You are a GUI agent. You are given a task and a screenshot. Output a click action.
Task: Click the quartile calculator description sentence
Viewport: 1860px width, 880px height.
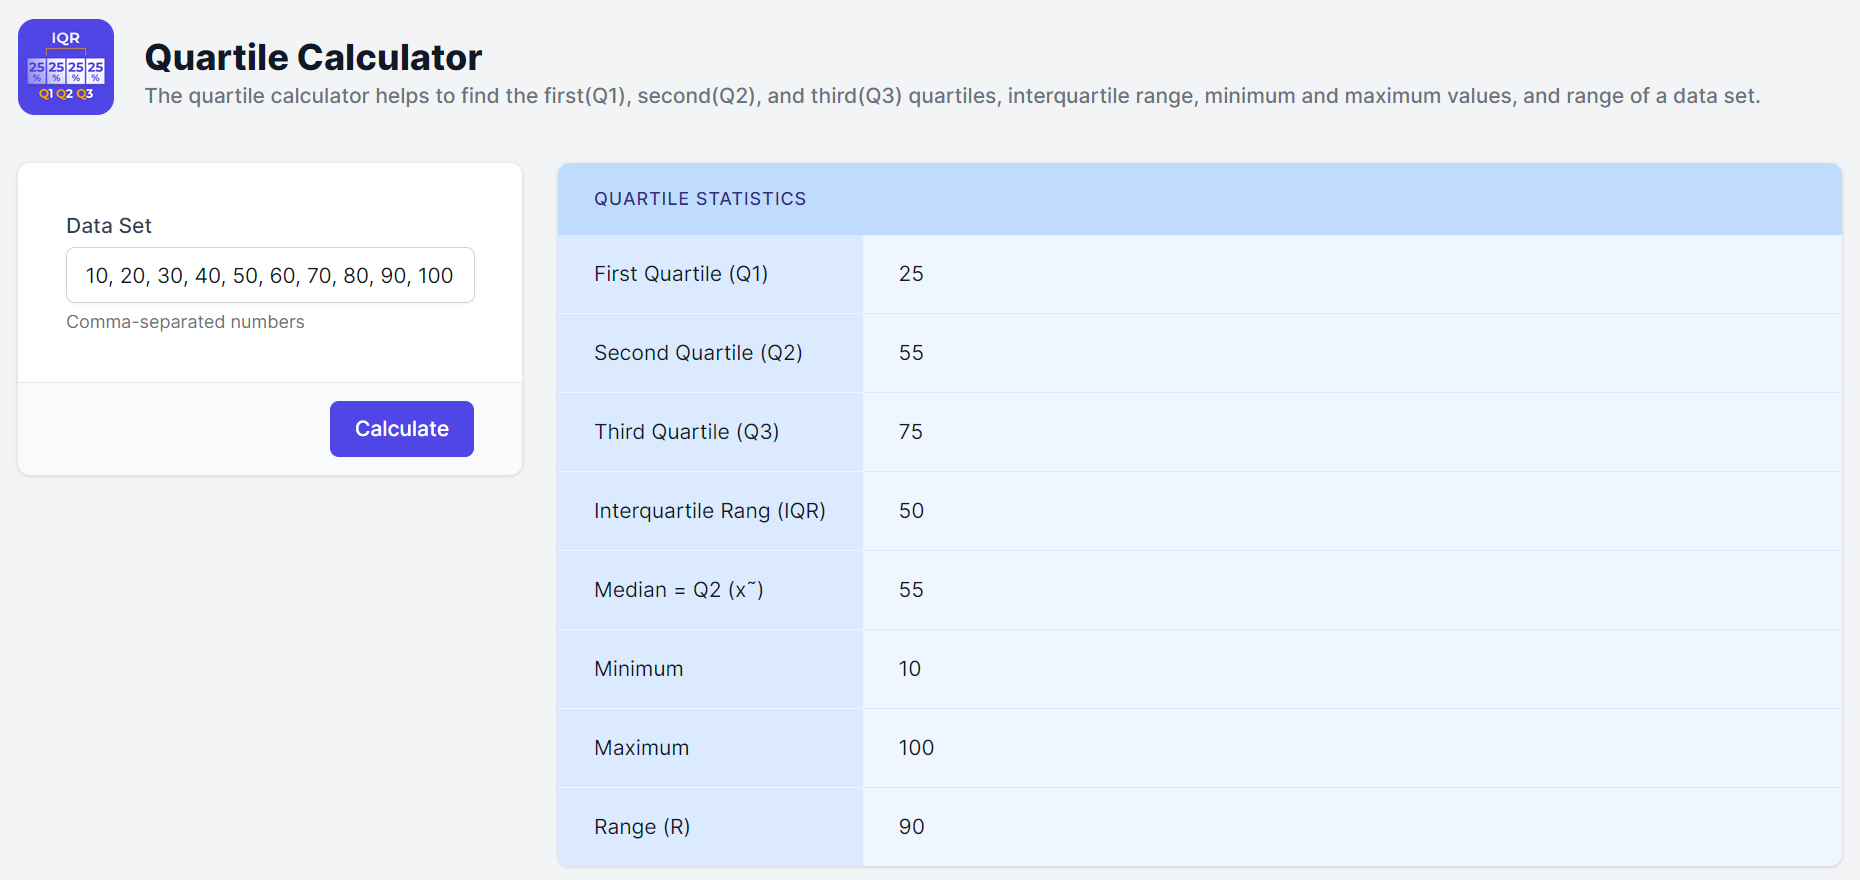coord(952,96)
